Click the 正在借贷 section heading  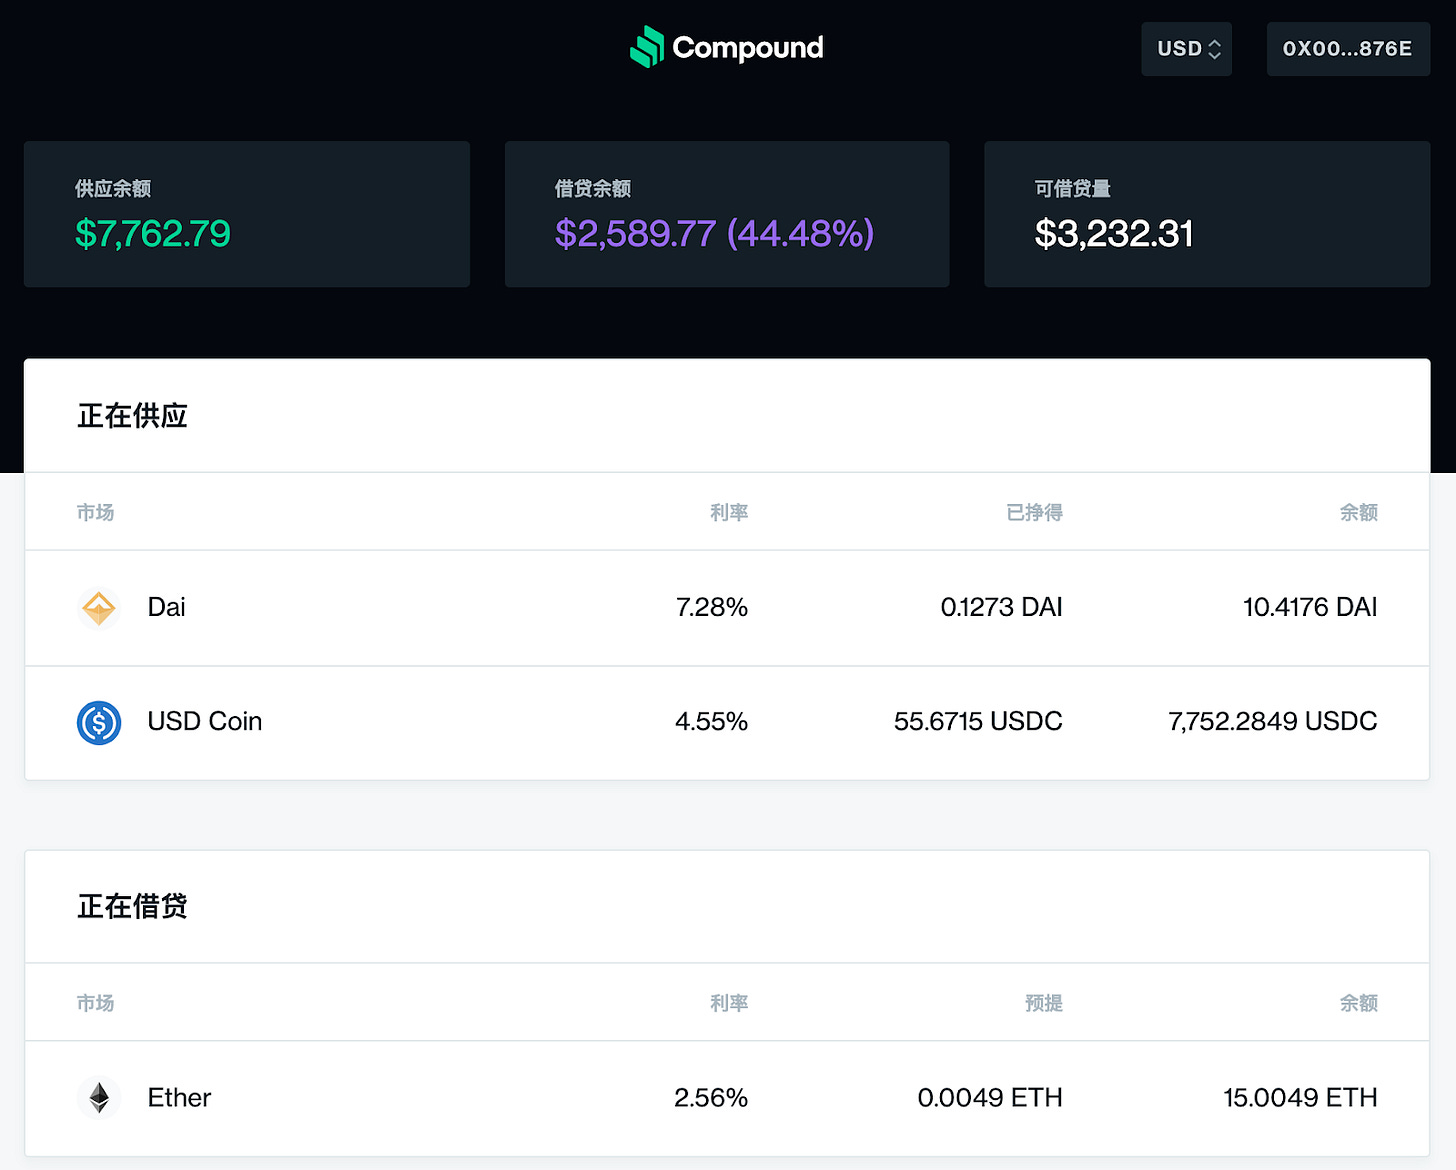[132, 907]
